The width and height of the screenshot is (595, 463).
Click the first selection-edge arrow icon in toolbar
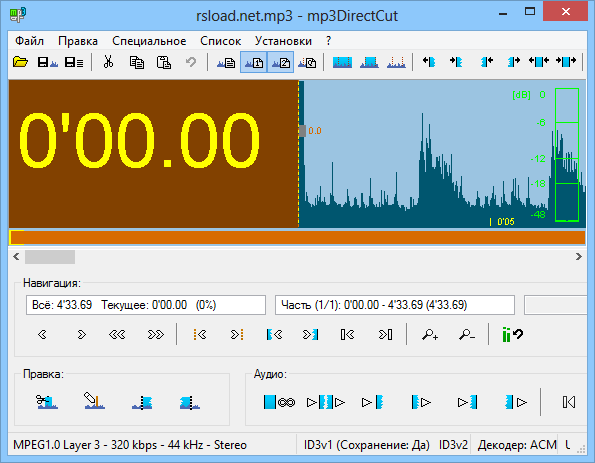pos(429,61)
